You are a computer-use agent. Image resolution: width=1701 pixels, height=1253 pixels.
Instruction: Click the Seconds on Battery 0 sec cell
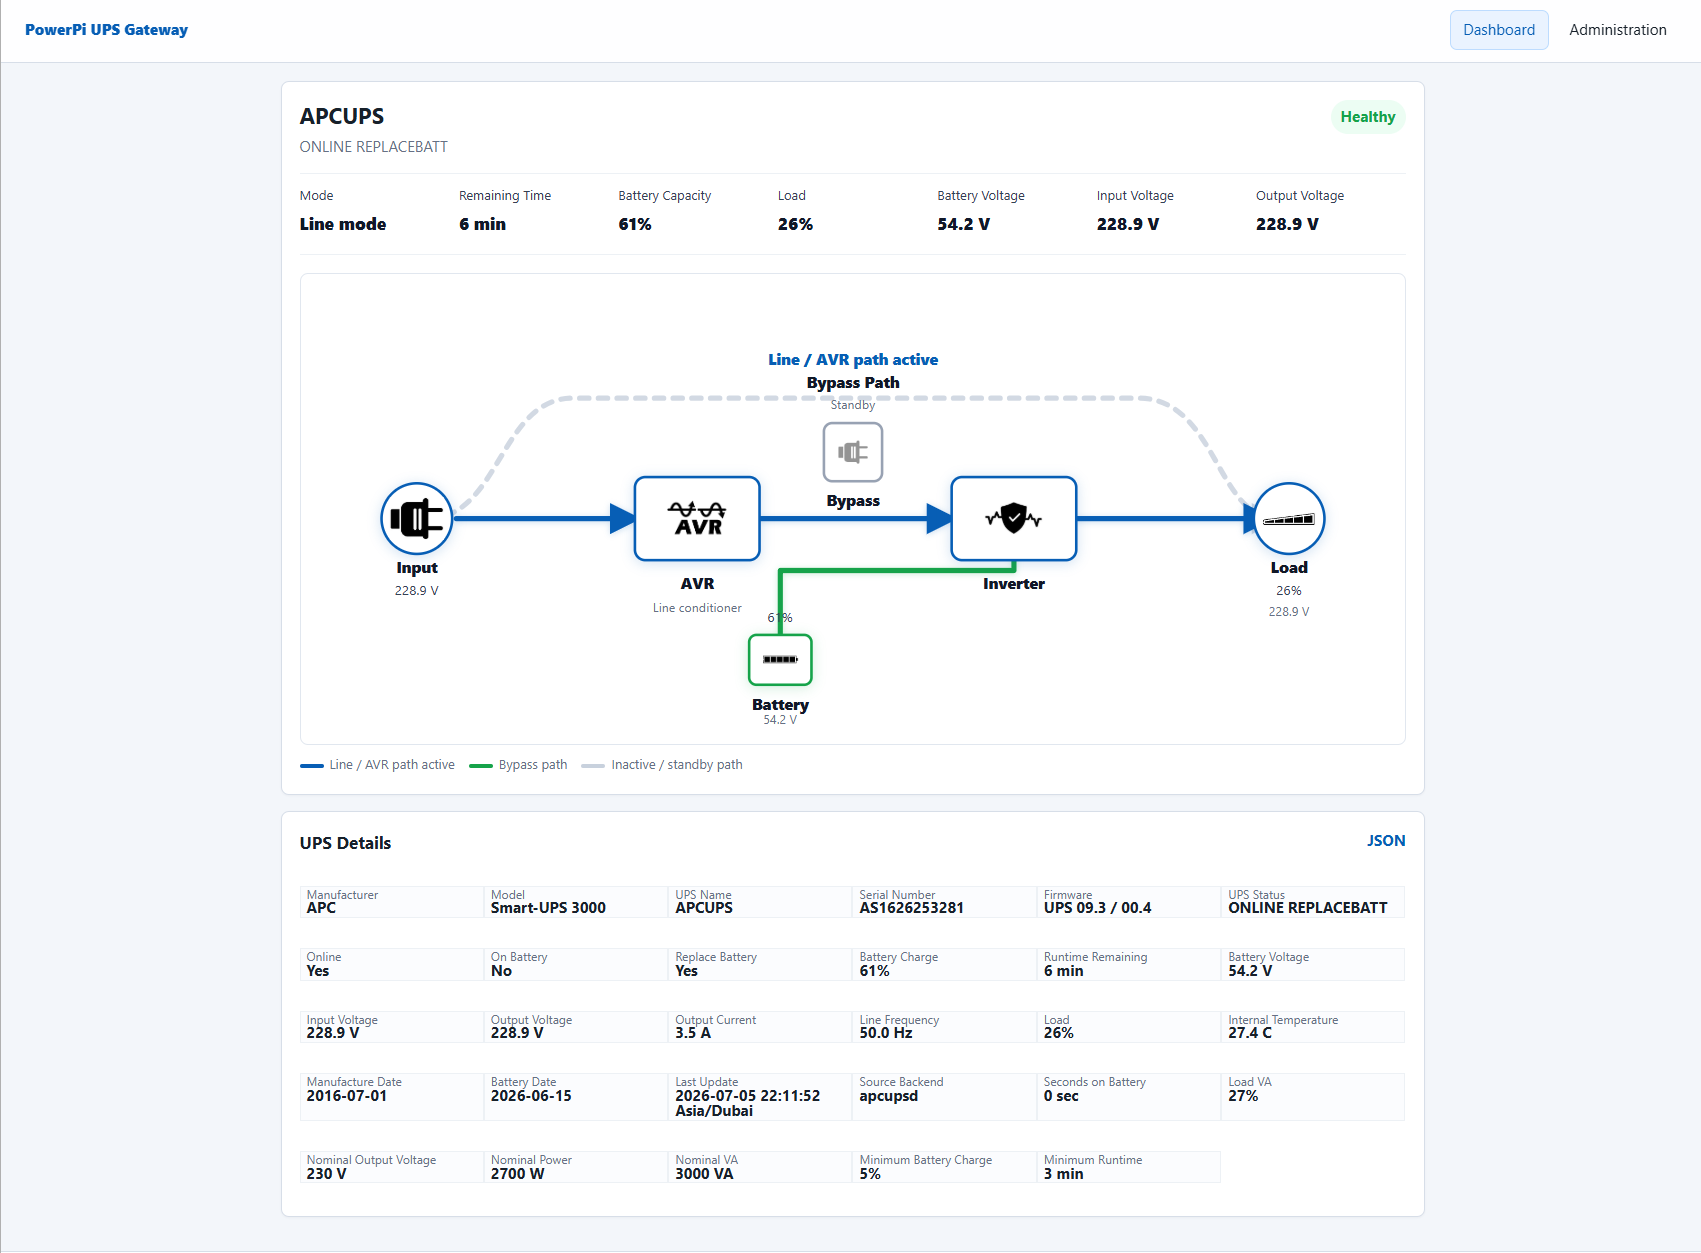point(1129,1097)
